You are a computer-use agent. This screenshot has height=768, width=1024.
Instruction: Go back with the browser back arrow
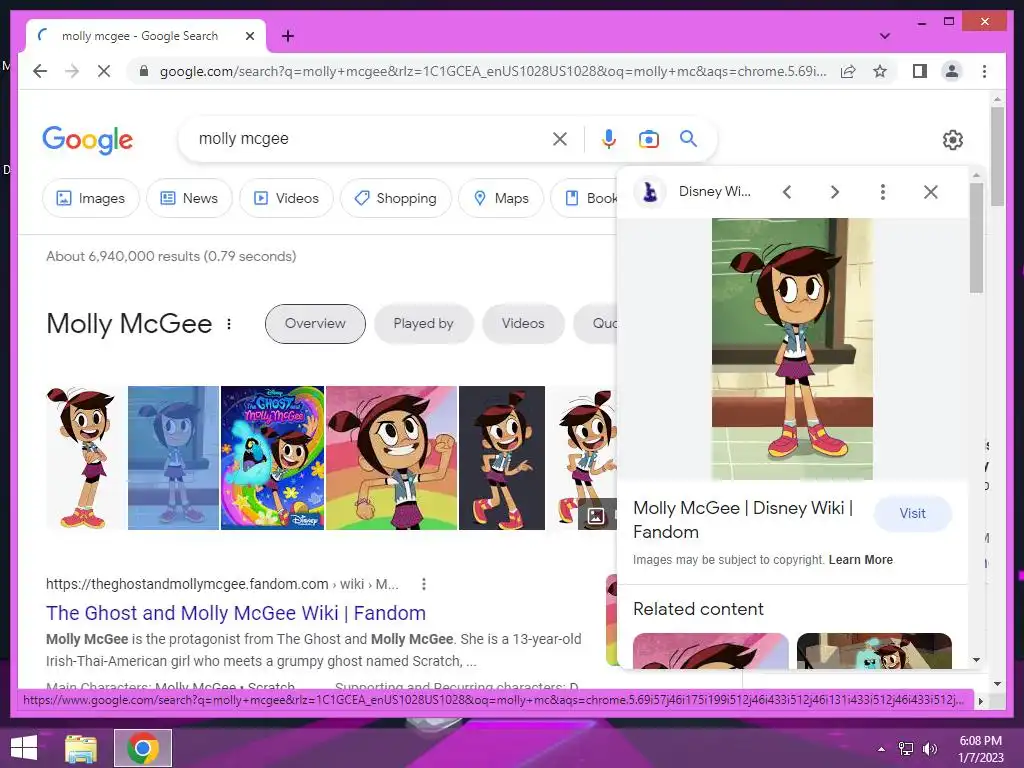click(x=40, y=71)
